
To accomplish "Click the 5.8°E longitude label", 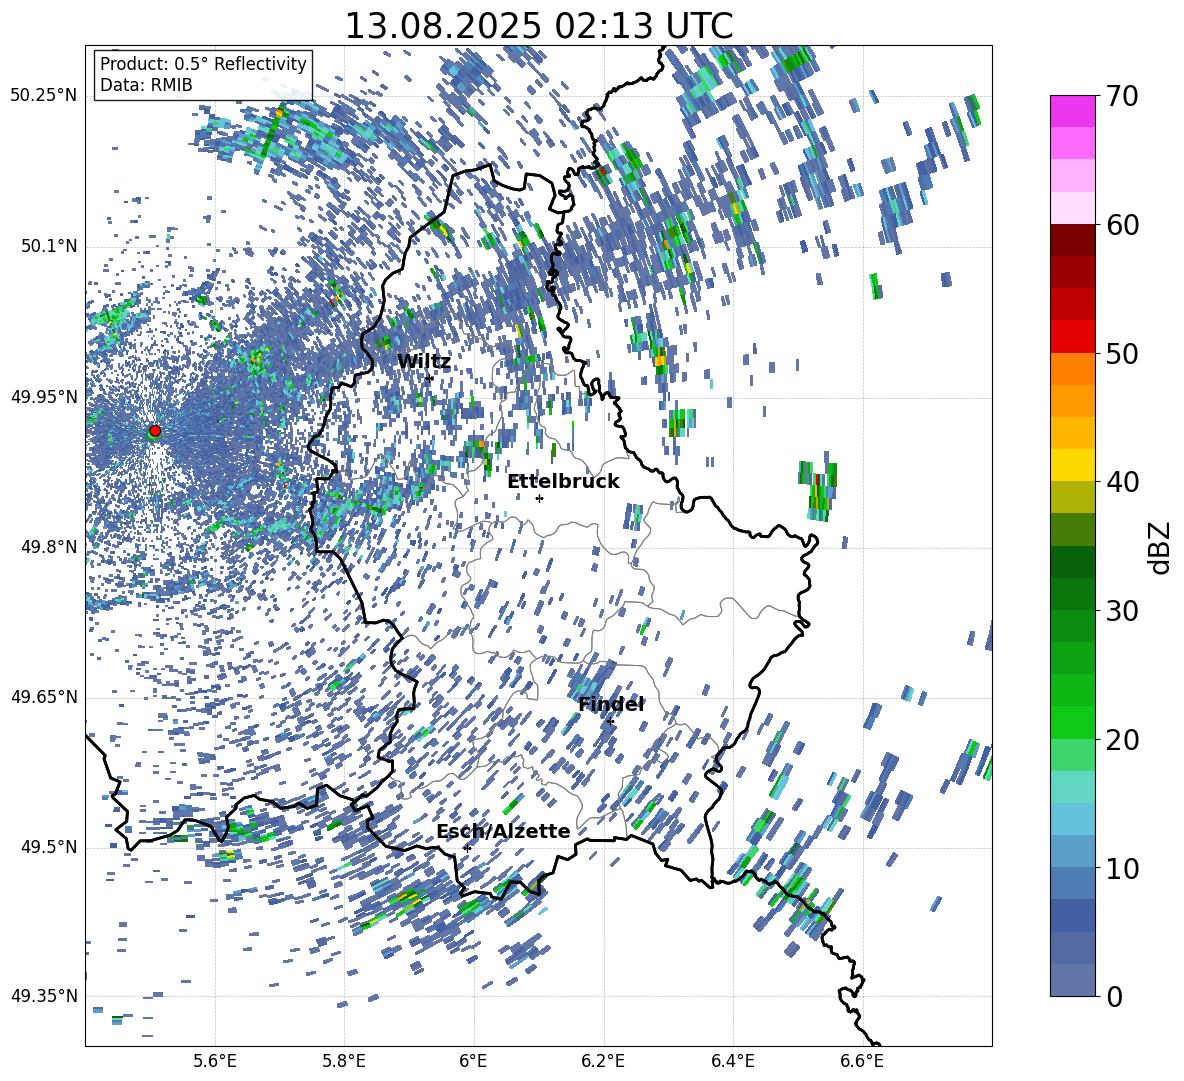I will point(344,1061).
